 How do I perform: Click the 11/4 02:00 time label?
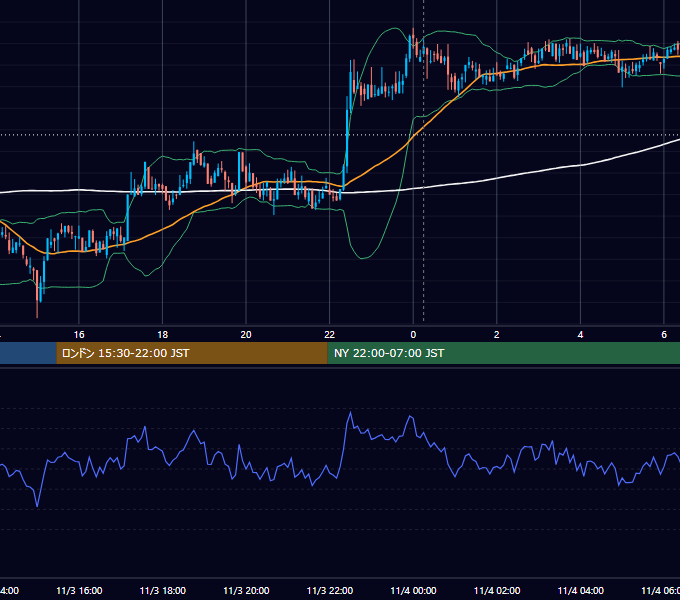[497, 590]
